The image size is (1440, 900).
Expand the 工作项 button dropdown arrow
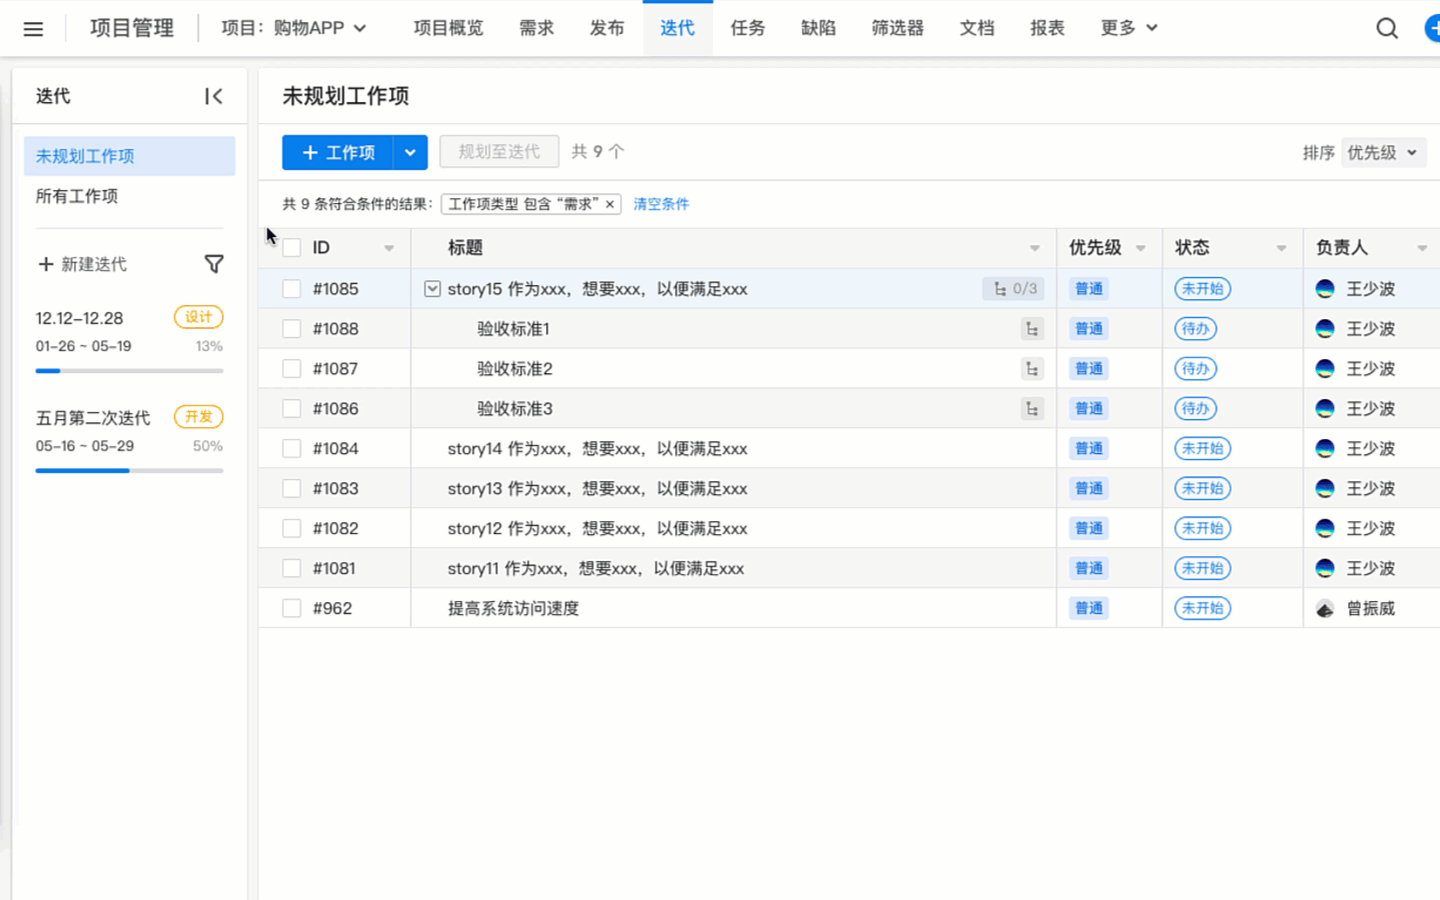click(x=410, y=152)
